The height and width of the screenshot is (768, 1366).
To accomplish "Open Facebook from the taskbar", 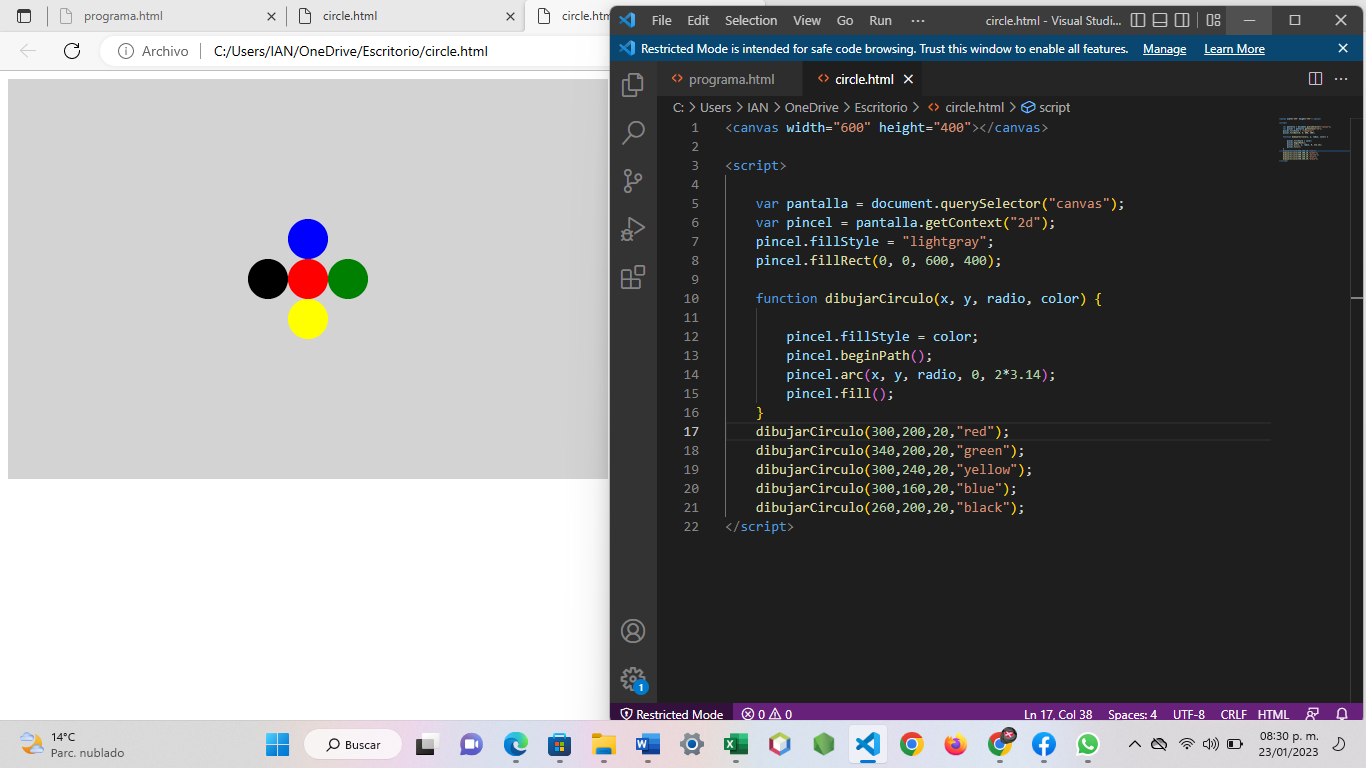I will (x=1044, y=744).
